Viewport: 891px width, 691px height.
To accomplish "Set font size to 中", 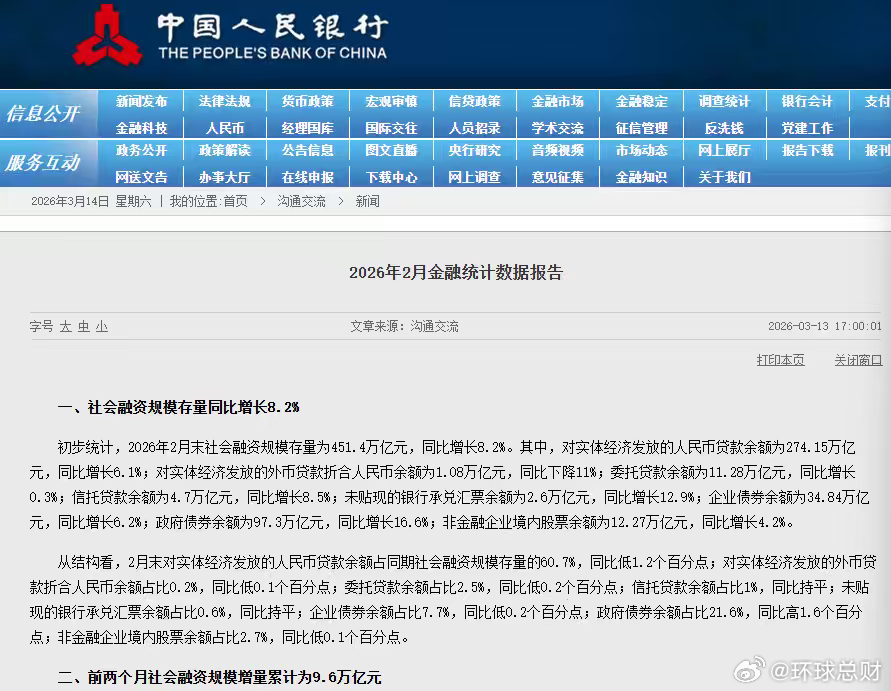I will point(84,326).
